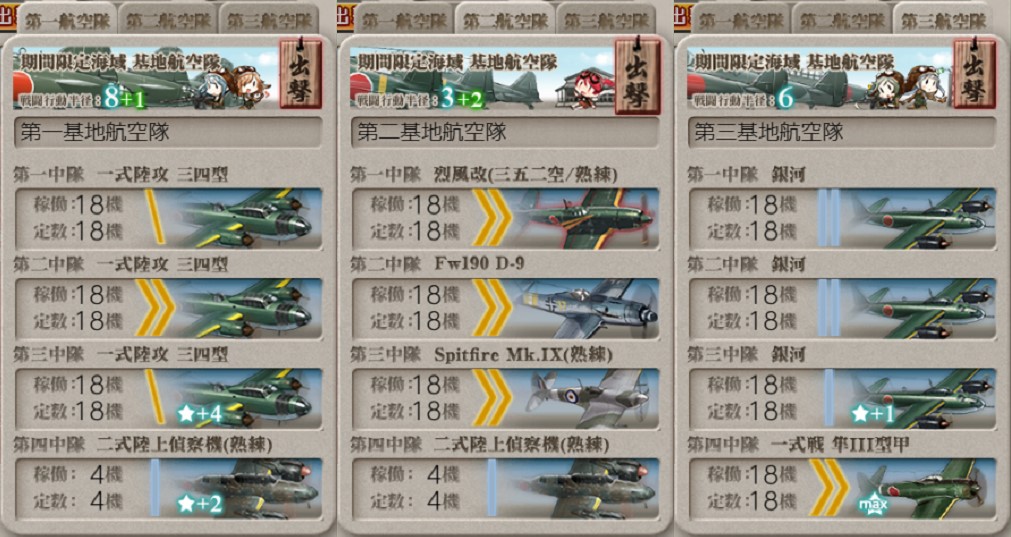Edit the 第二基地航空隊 name field
Viewport: 1011px width, 537px height.
pos(506,133)
